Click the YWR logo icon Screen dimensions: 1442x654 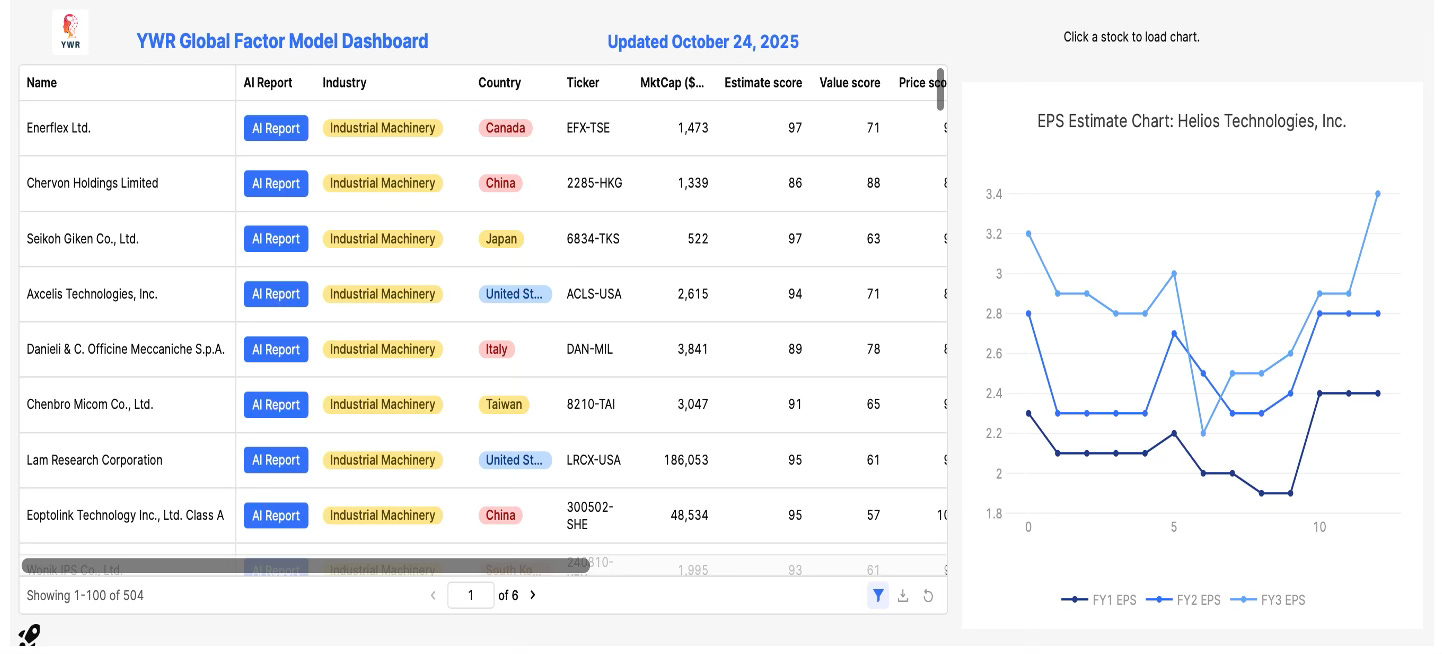coord(70,31)
